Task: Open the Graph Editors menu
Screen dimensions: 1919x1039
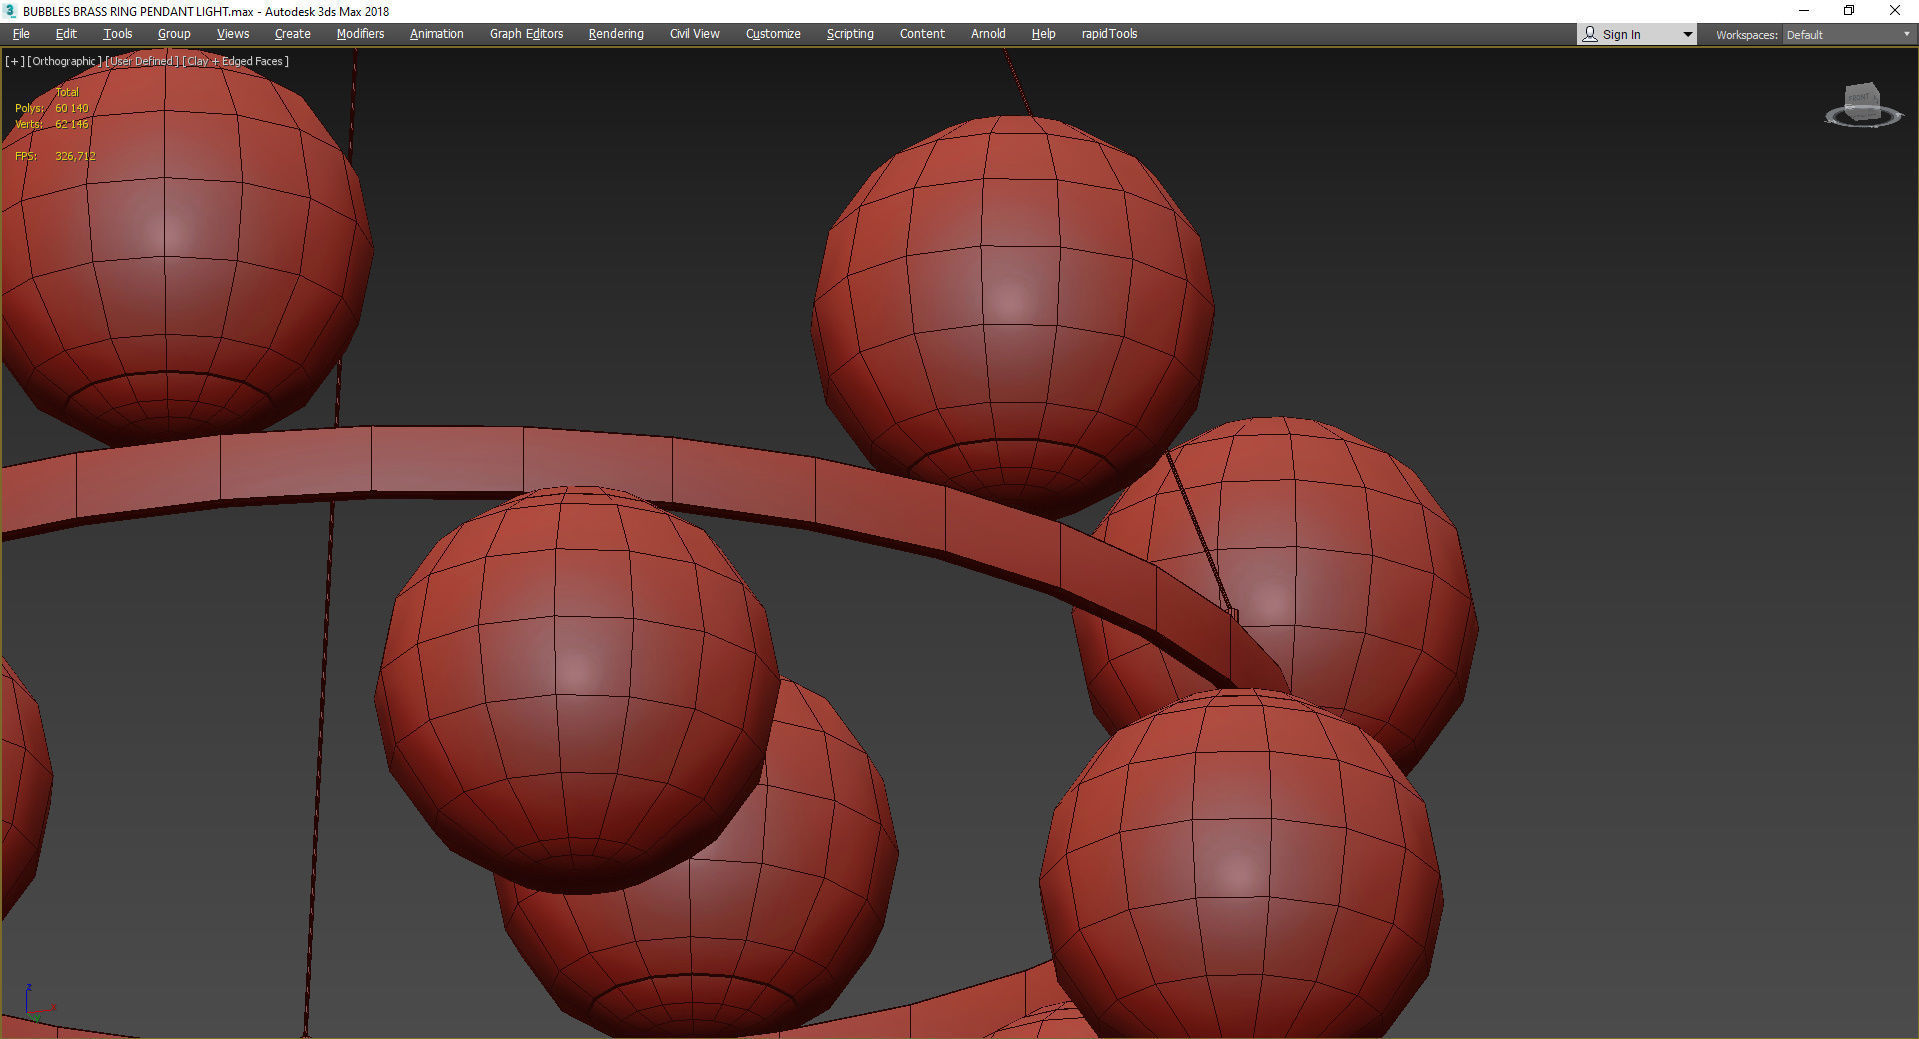Action: (x=526, y=34)
